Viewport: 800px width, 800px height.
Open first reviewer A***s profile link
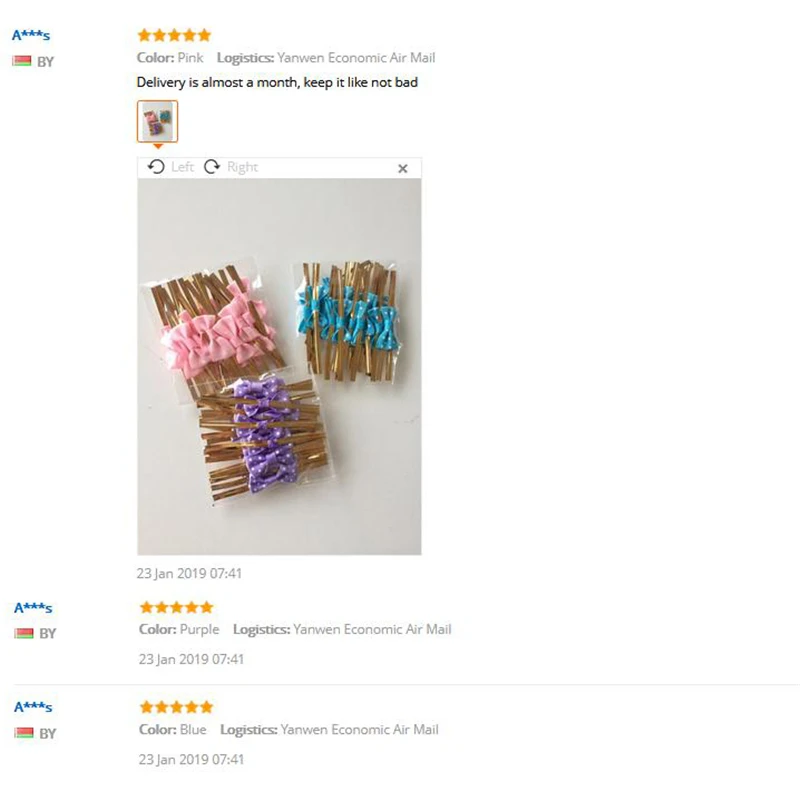coord(31,35)
